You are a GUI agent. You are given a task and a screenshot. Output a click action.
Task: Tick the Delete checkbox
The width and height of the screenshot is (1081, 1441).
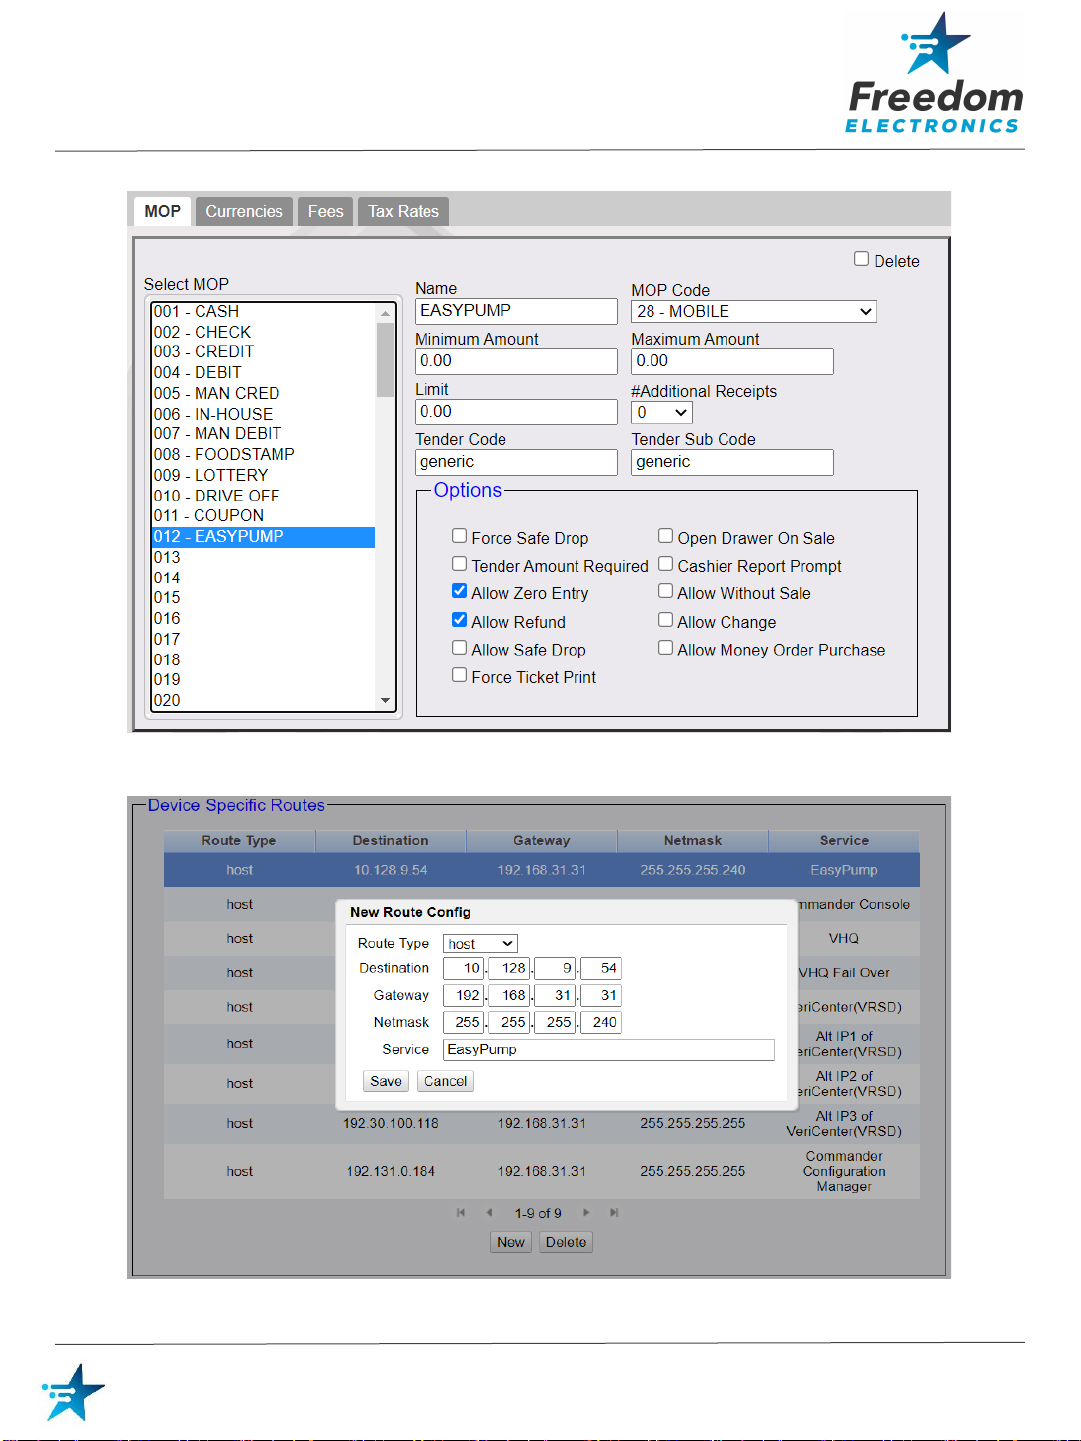click(x=861, y=259)
